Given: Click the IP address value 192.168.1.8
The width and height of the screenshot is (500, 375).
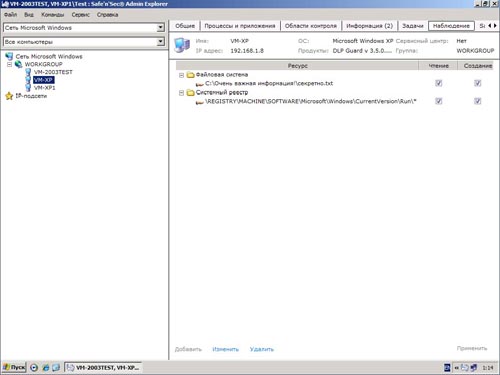Looking at the screenshot, I should [x=247, y=51].
